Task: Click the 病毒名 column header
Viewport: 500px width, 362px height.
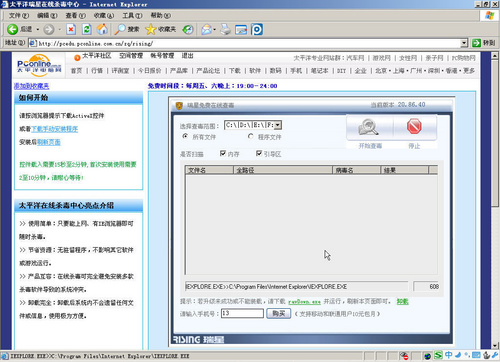Action: pos(356,170)
